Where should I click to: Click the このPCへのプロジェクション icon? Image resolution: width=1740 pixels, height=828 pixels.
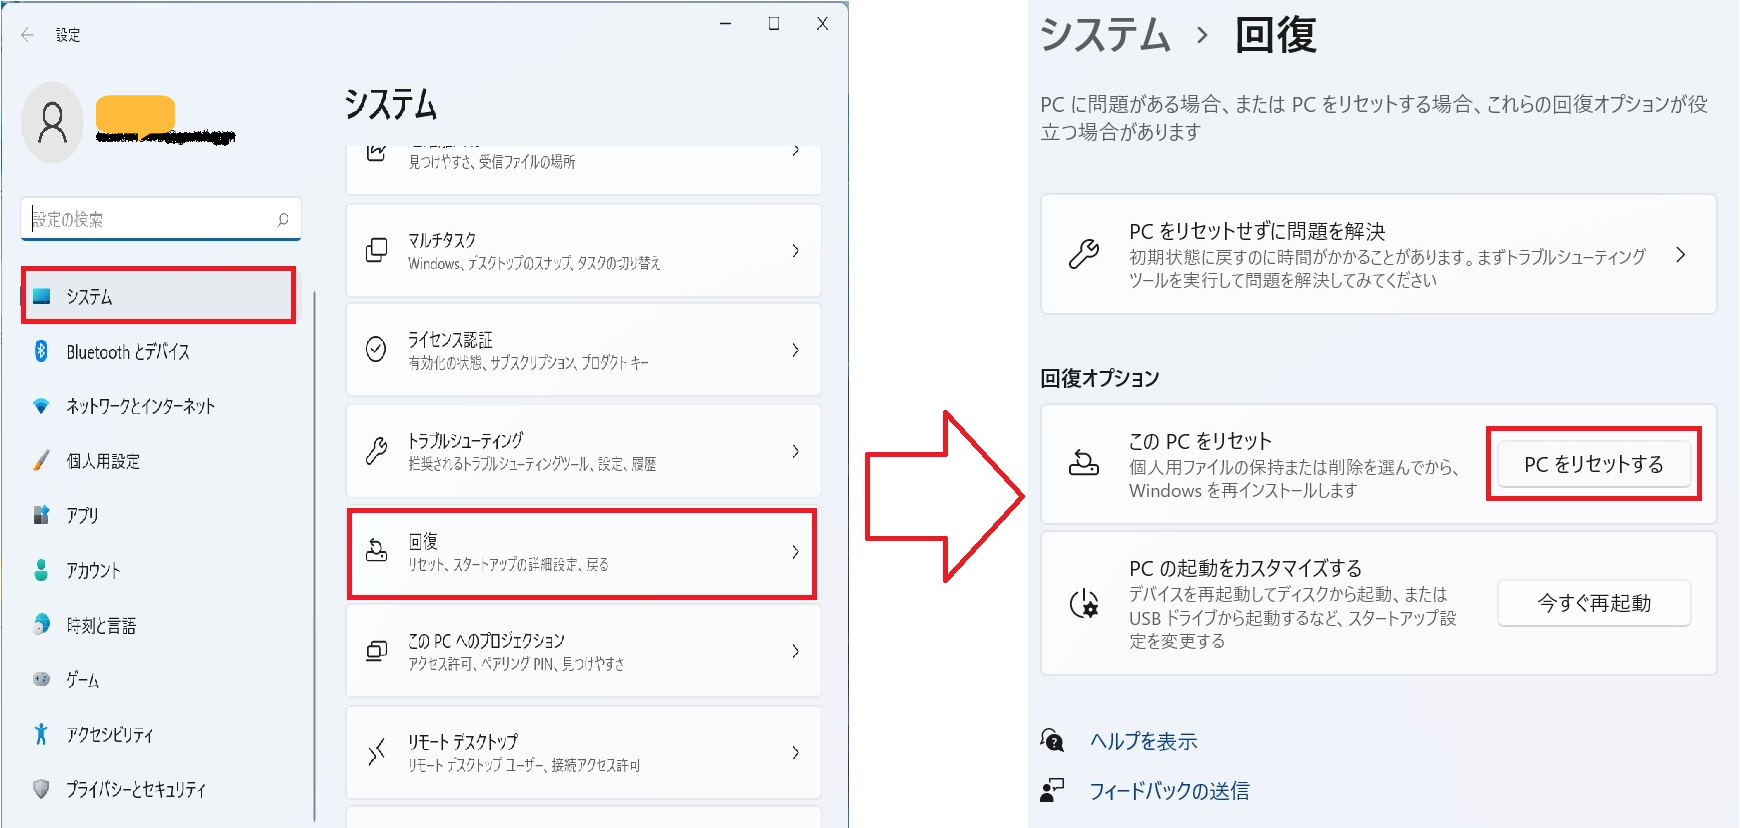(x=376, y=651)
